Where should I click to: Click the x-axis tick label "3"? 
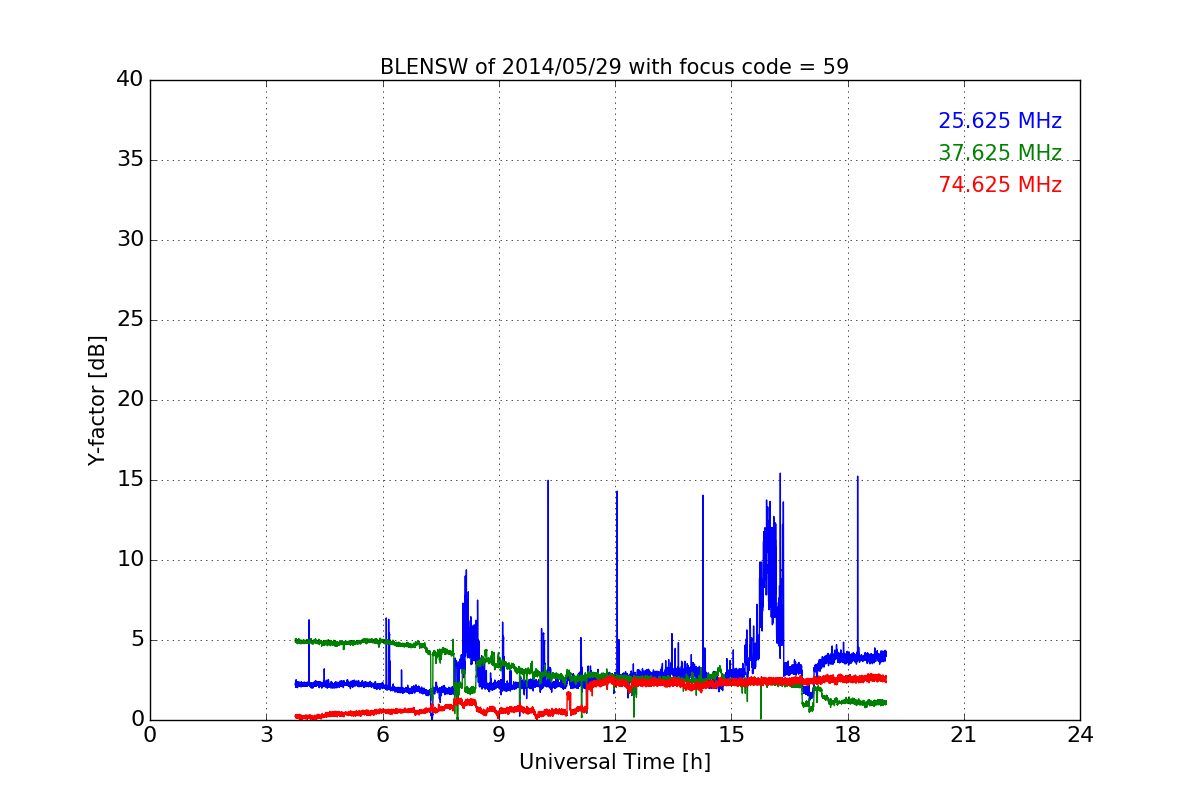[x=266, y=735]
